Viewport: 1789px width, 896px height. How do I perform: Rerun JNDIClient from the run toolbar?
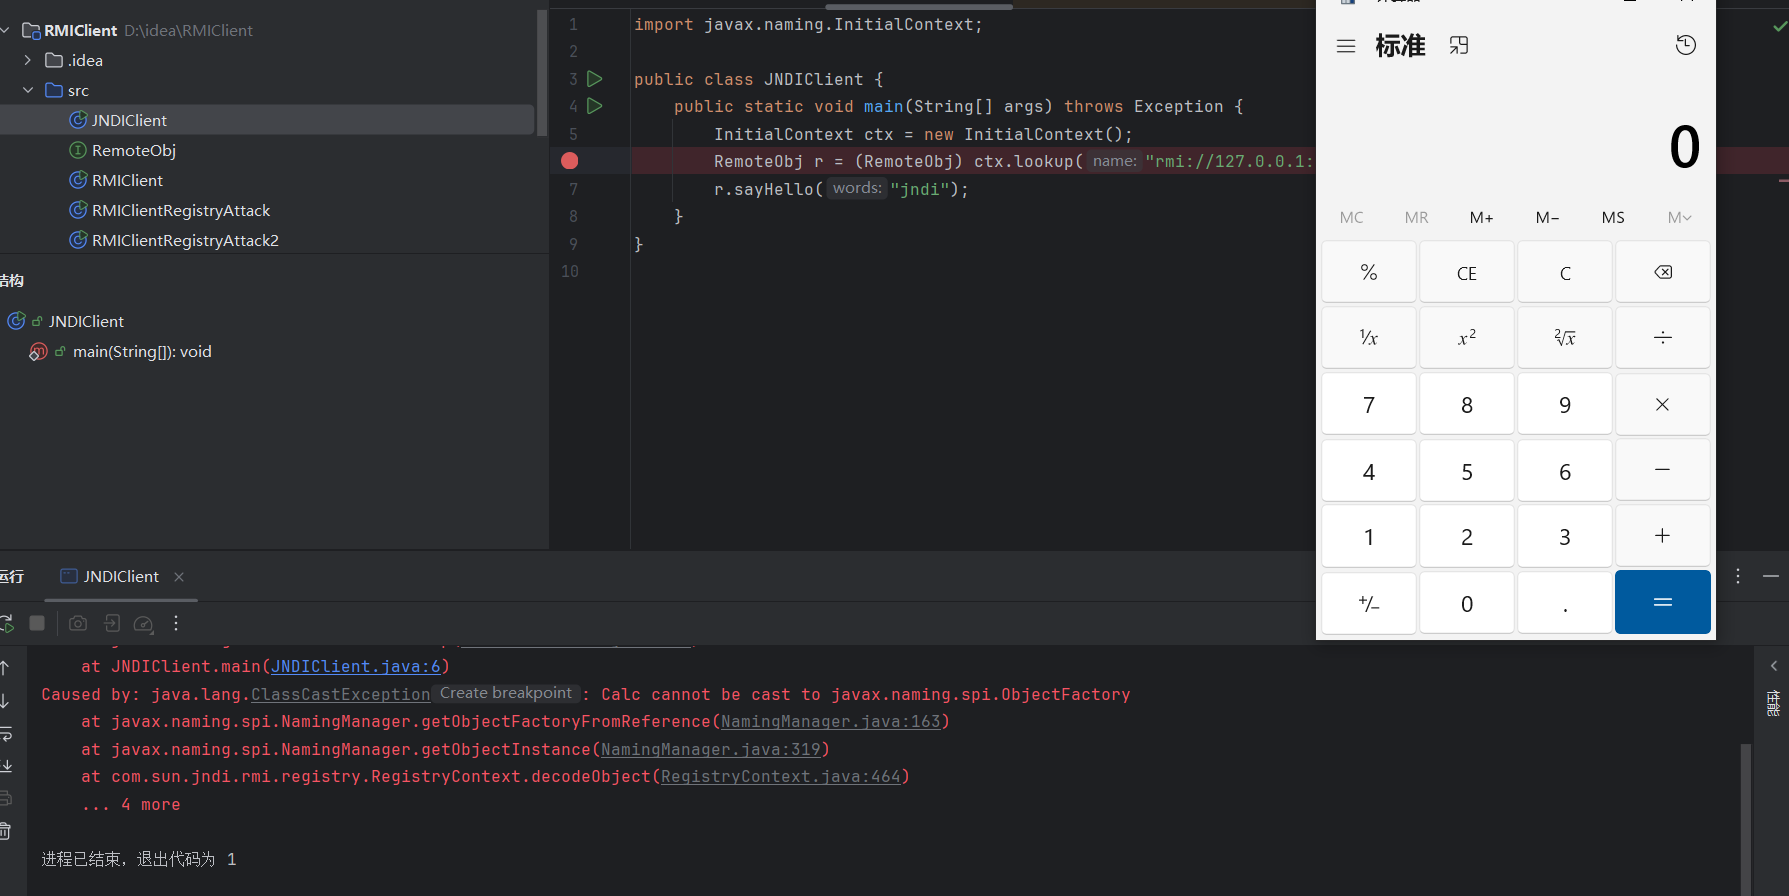pos(6,623)
